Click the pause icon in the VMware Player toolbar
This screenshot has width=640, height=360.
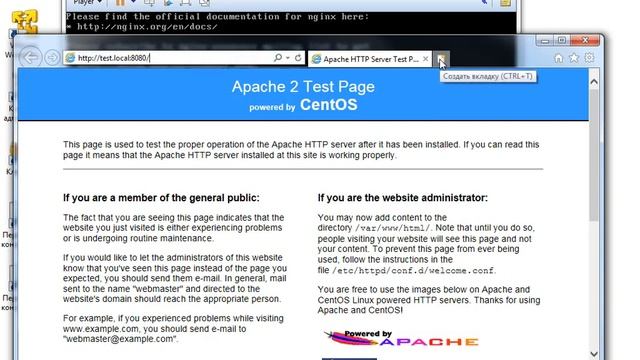click(120, 3)
